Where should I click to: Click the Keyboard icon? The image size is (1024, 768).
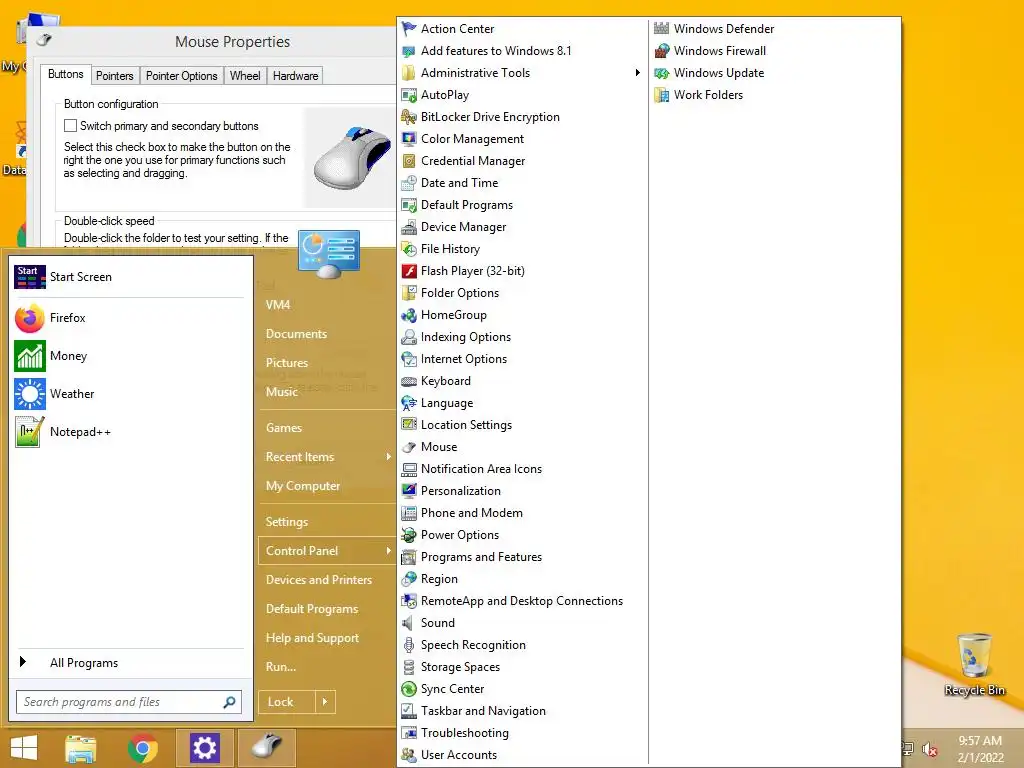click(x=409, y=381)
